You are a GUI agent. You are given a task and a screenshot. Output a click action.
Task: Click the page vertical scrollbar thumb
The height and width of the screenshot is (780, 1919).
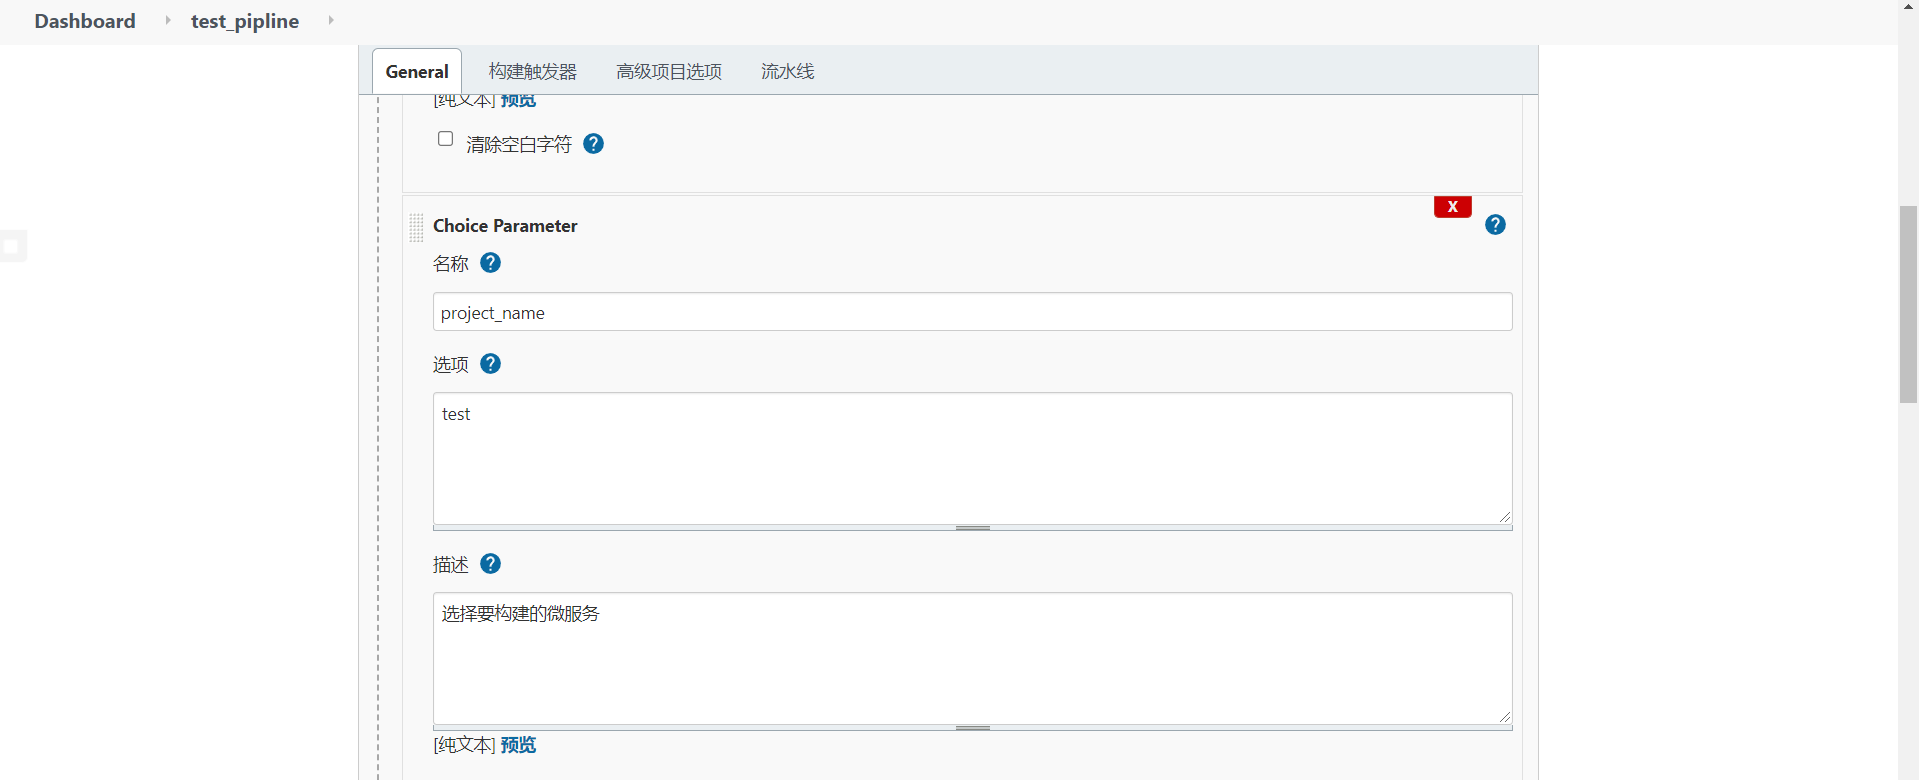(1908, 304)
